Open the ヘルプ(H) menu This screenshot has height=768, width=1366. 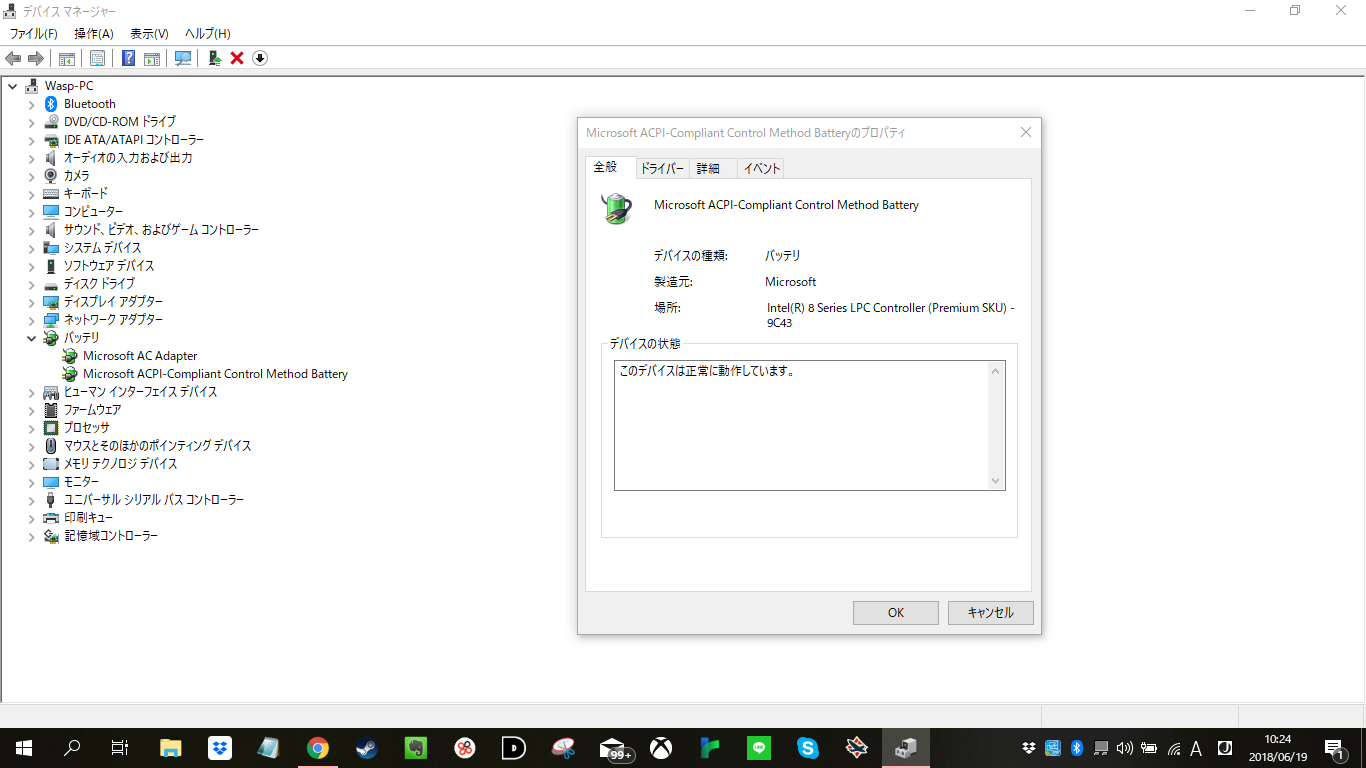tap(208, 34)
